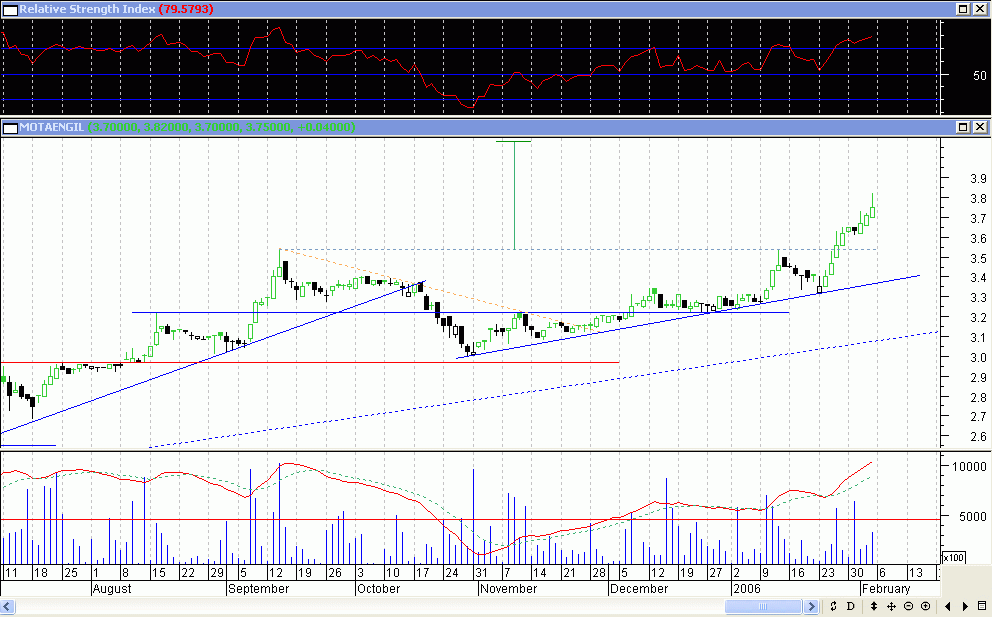Click the chart scrollbar's right arrow

(812, 607)
